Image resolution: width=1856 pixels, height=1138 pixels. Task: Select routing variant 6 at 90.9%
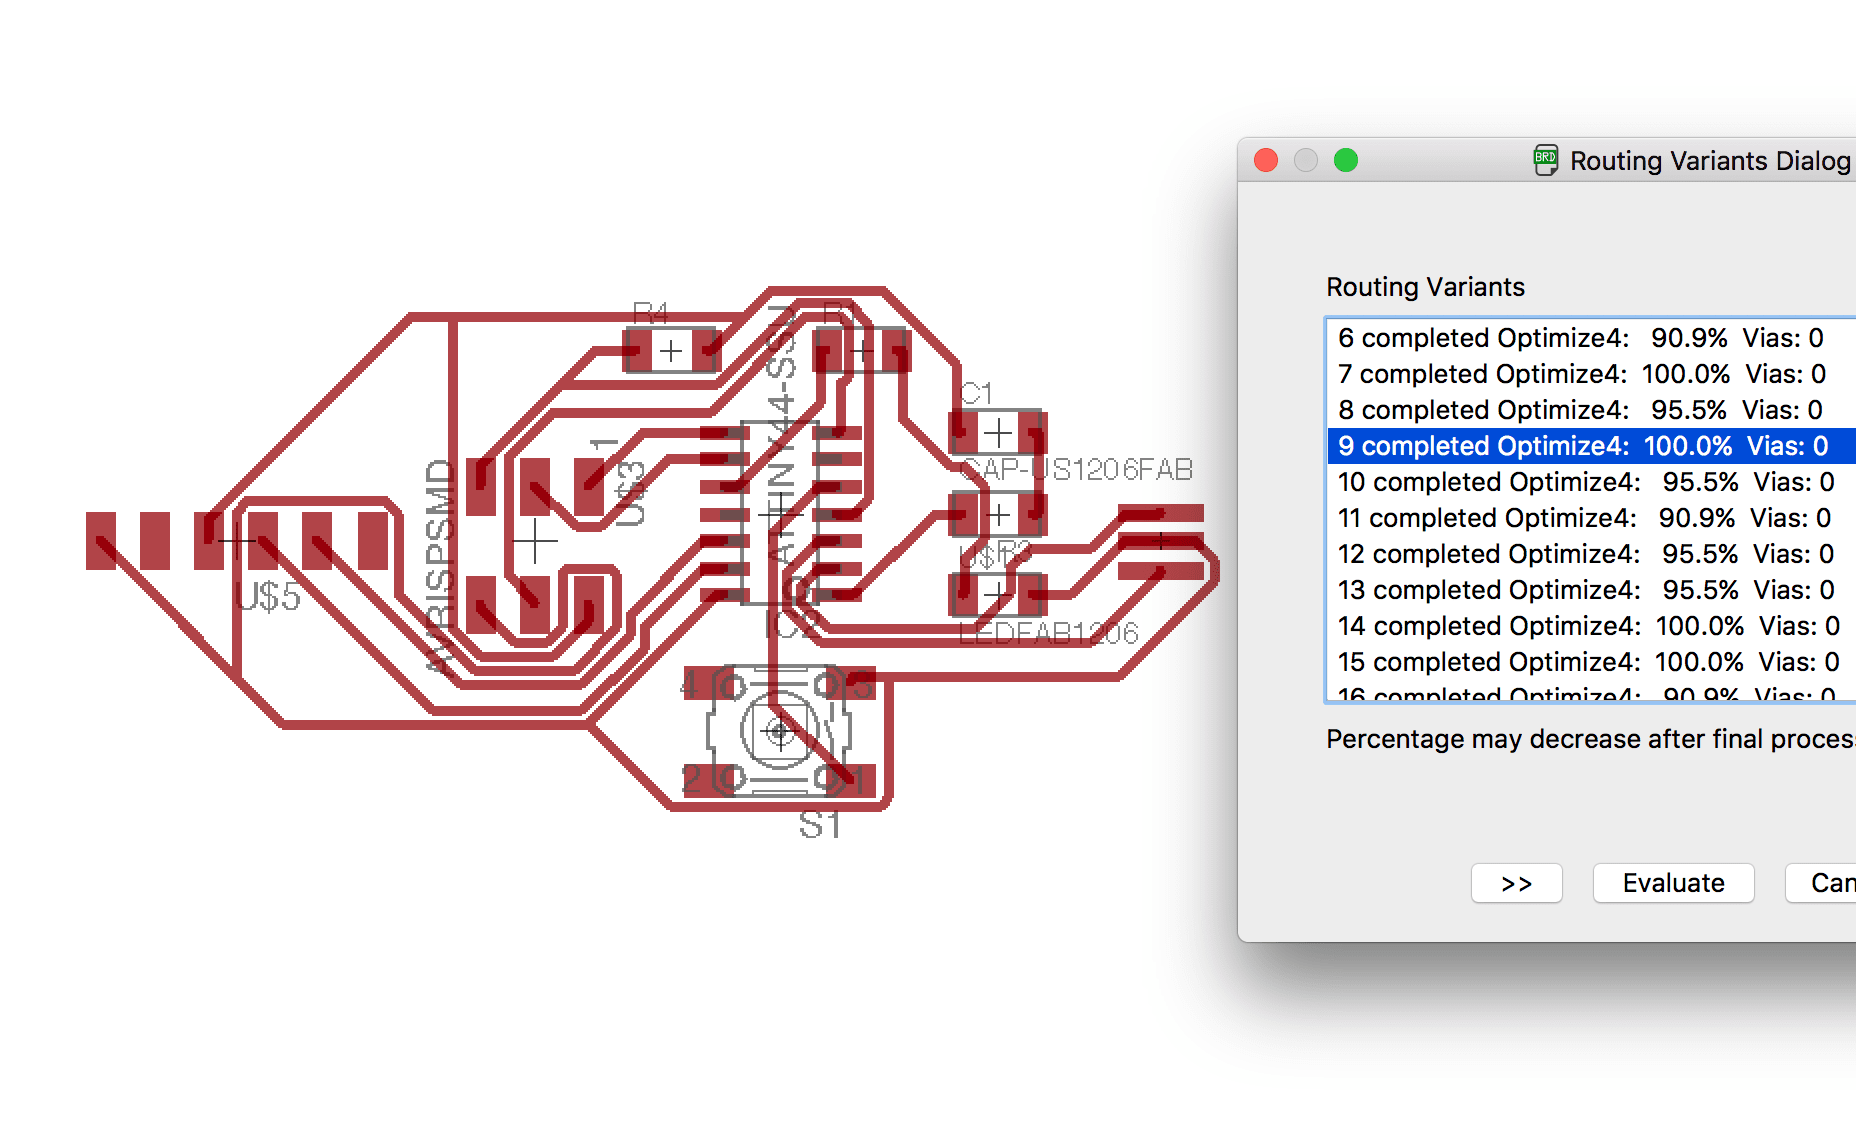pyautogui.click(x=1591, y=338)
